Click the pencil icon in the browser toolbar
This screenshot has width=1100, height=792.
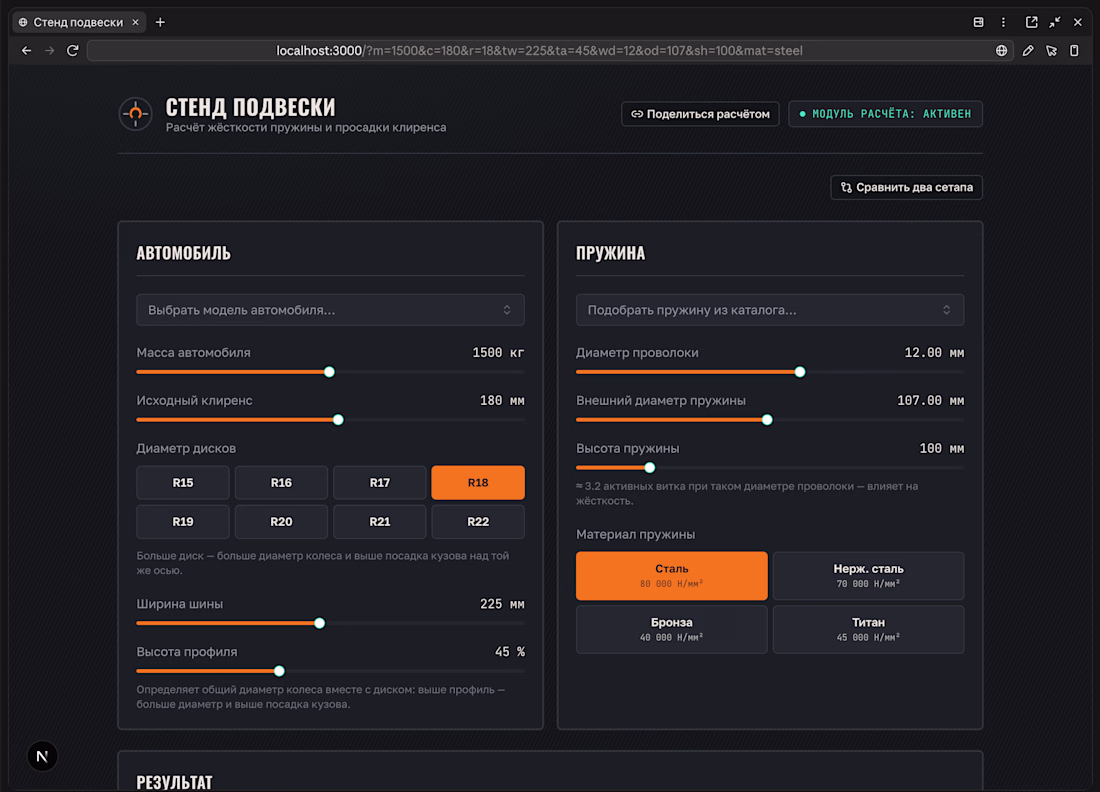point(1028,51)
